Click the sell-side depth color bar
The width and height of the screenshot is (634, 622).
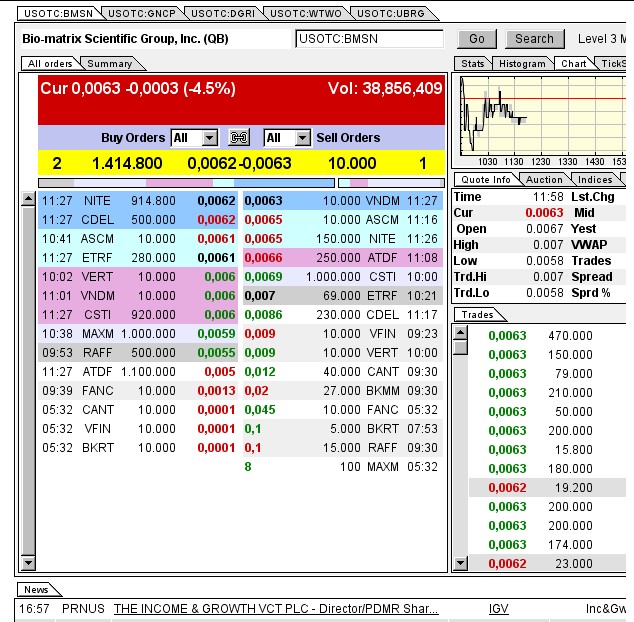(391, 183)
